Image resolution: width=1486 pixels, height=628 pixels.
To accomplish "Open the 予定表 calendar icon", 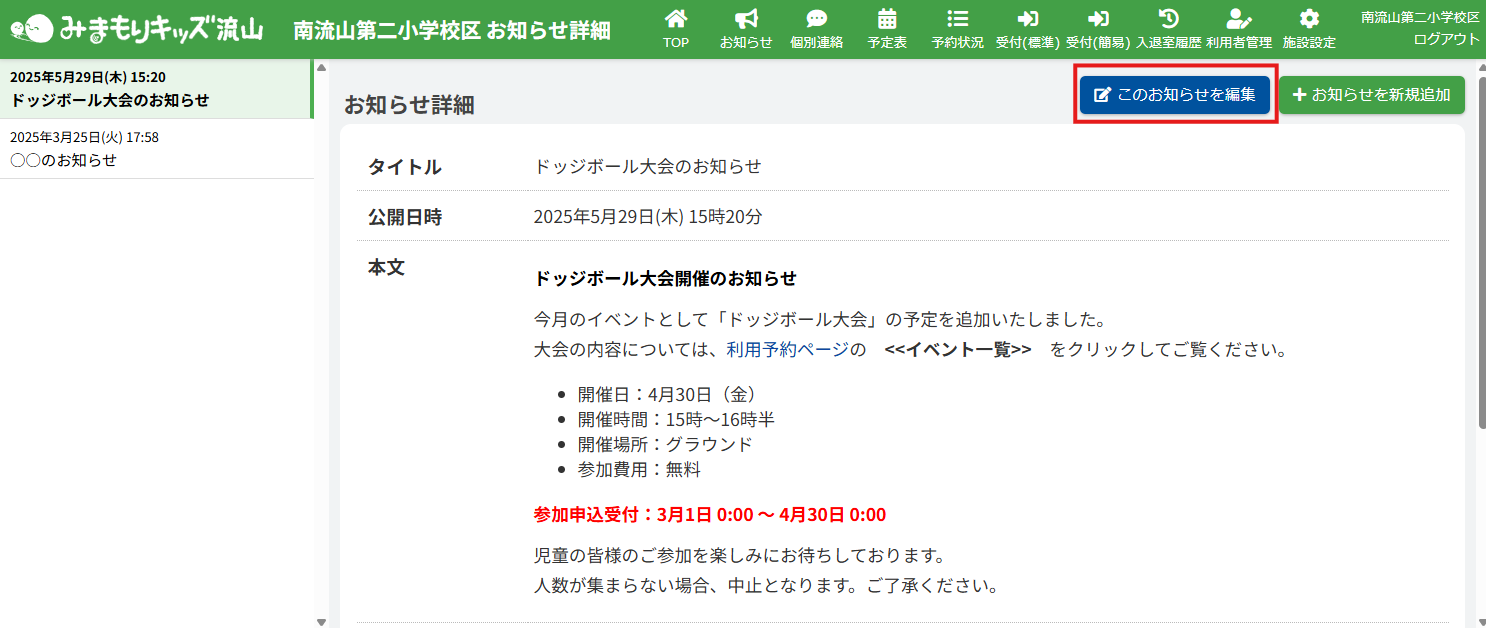I will (x=887, y=20).
